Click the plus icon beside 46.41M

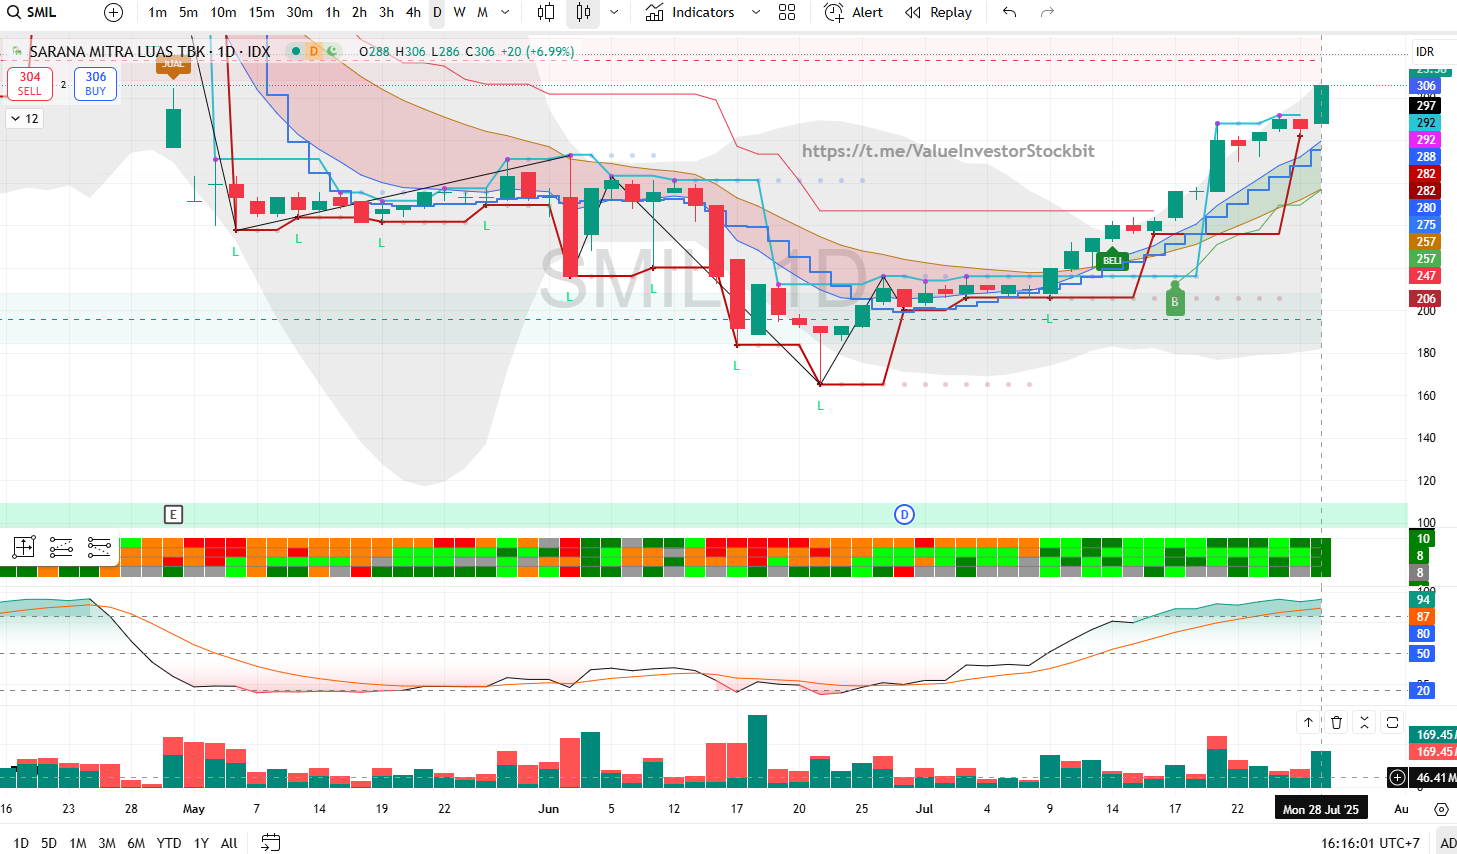point(1397,777)
